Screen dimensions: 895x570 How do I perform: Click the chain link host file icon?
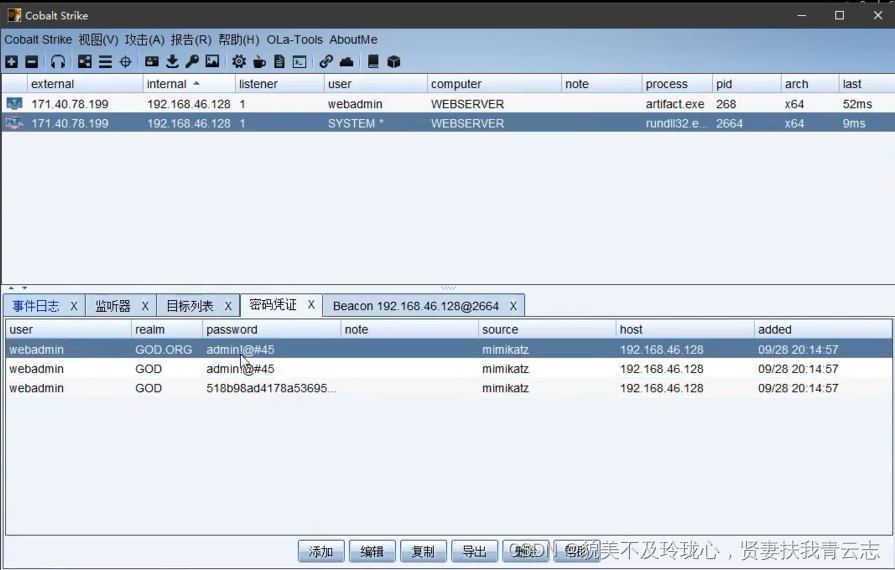pos(326,62)
